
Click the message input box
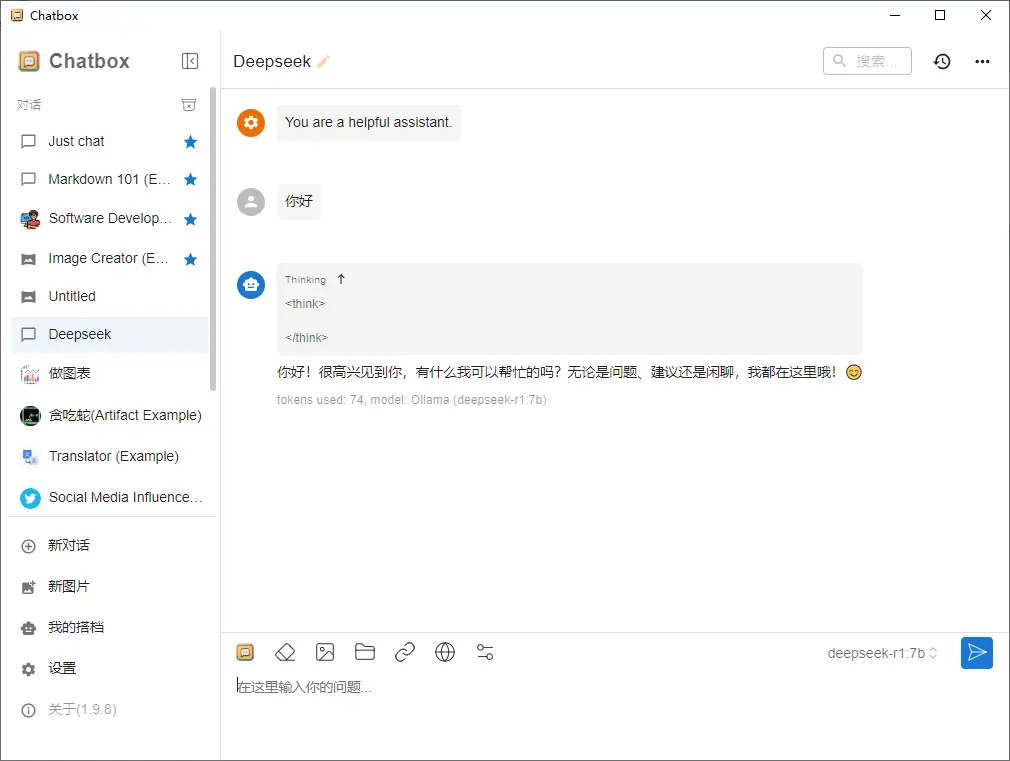tap(614, 688)
